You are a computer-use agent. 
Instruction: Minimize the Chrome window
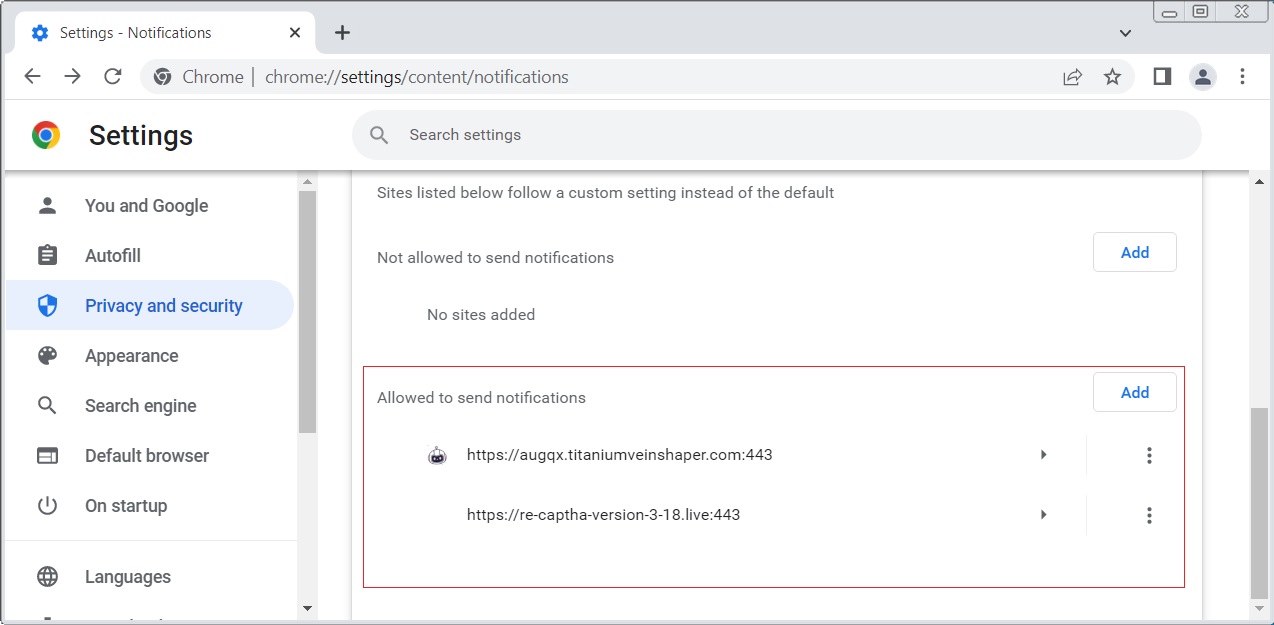click(1168, 12)
